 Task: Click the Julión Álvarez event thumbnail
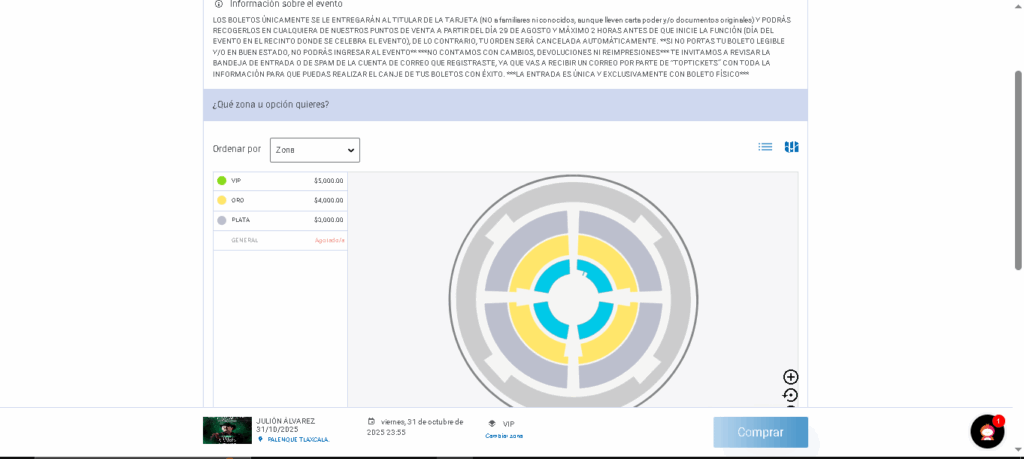pos(227,430)
